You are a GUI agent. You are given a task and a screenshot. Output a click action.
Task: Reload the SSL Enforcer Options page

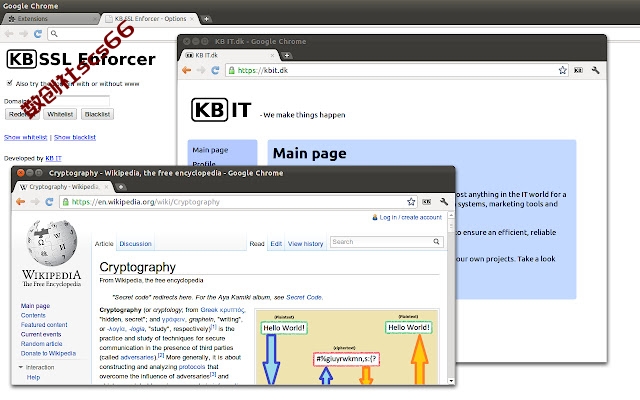pos(38,33)
